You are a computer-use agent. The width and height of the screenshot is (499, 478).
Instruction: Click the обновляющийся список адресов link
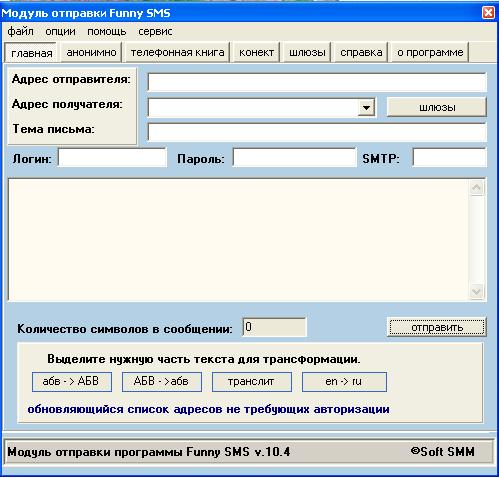(208, 409)
